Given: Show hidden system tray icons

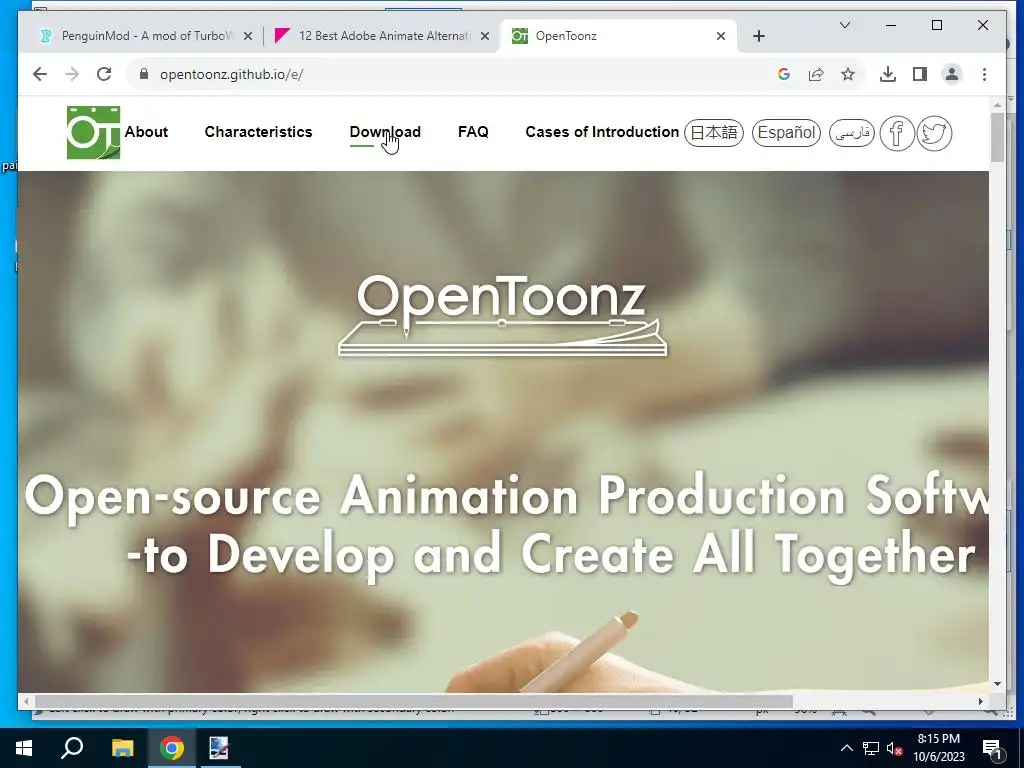Looking at the screenshot, I should [846, 748].
